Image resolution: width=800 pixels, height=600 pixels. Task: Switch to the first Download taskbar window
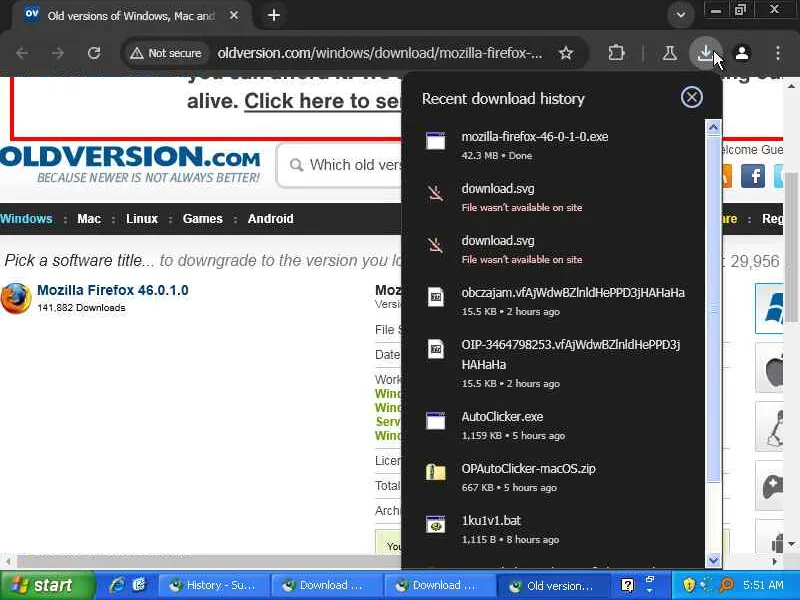click(327, 585)
